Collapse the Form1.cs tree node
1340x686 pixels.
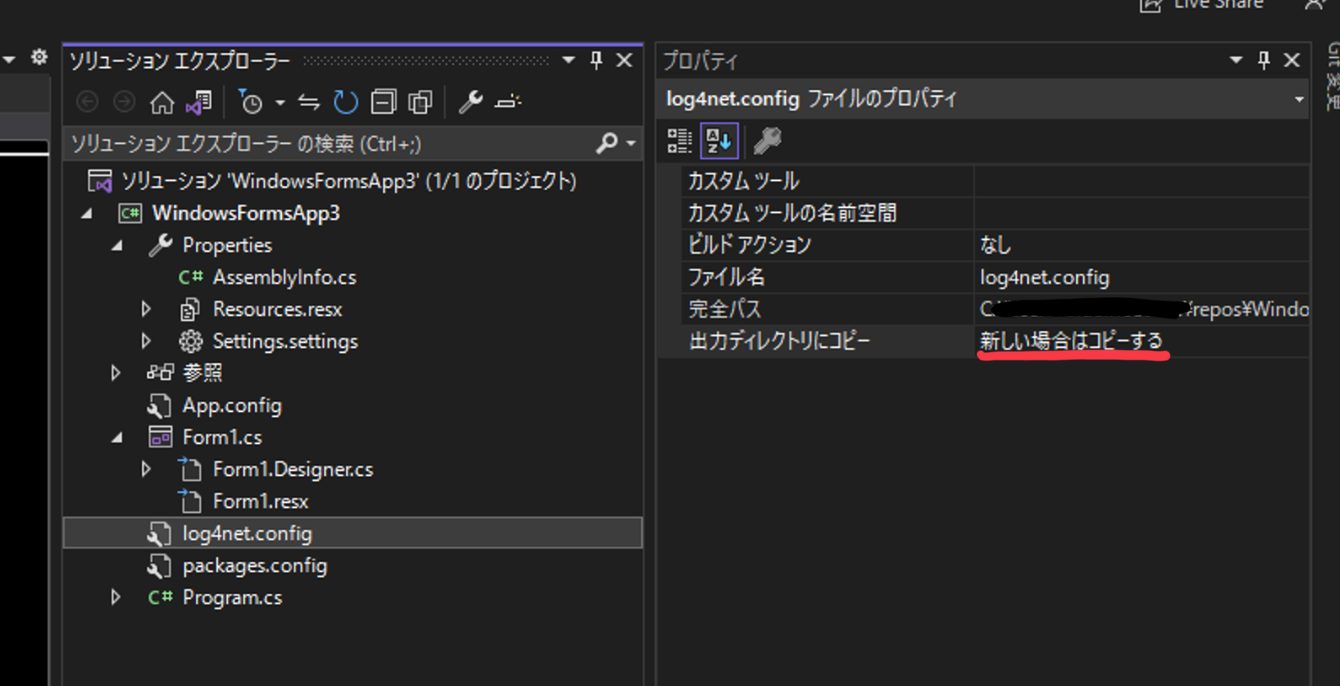(x=115, y=436)
